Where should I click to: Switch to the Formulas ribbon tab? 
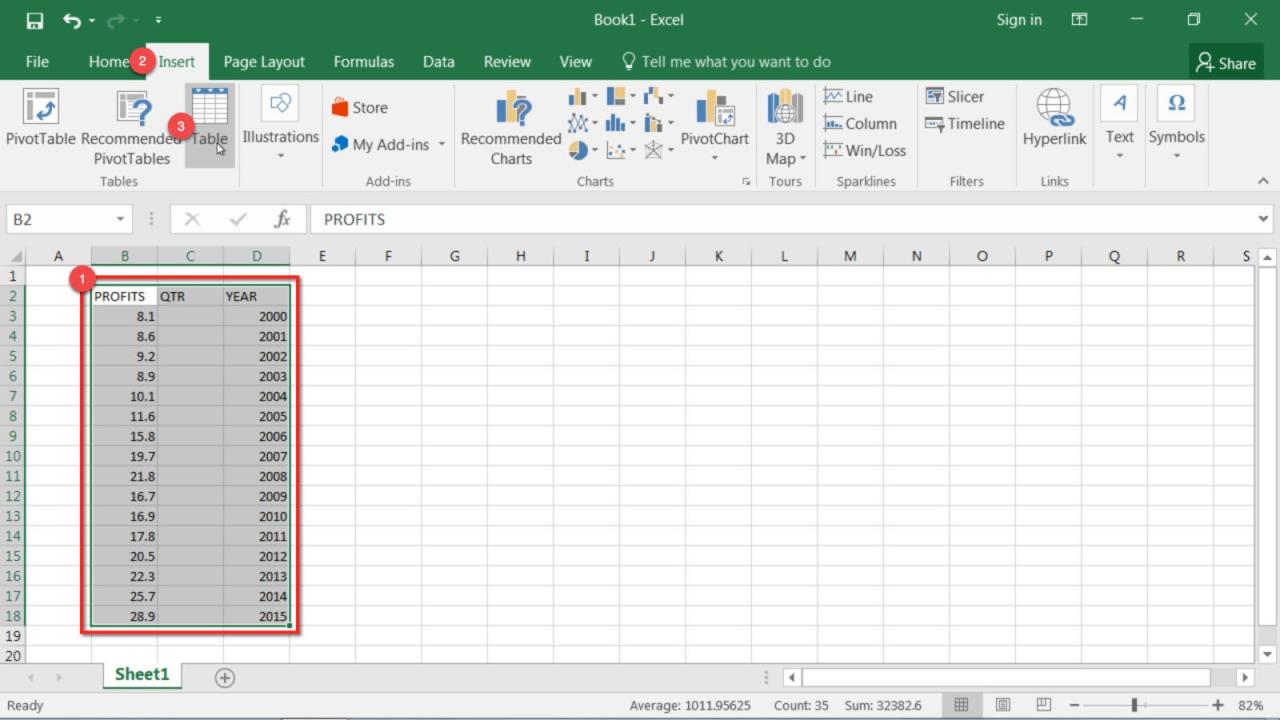click(363, 61)
